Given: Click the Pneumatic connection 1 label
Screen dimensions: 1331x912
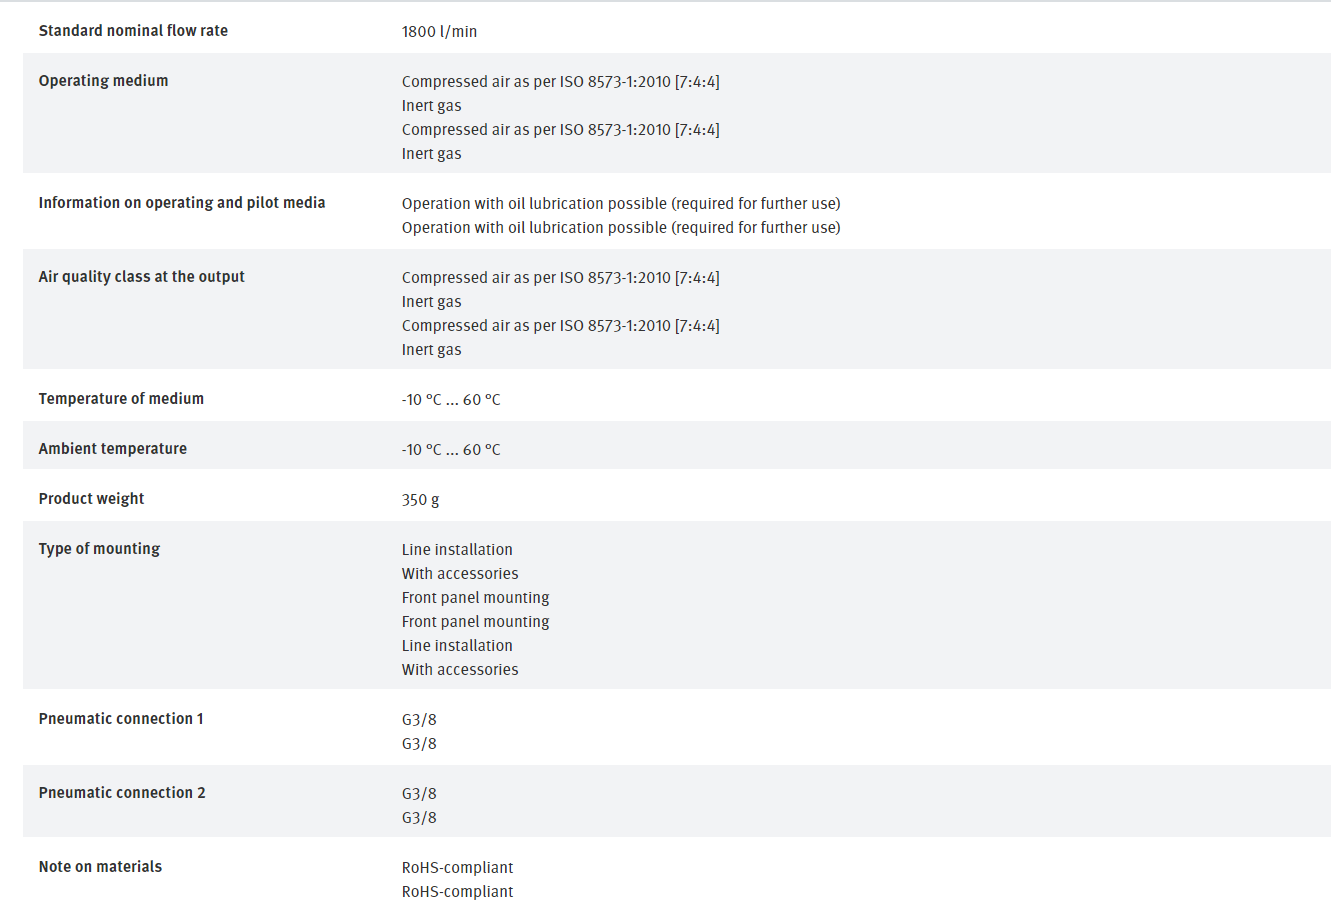Looking at the screenshot, I should 121,719.
